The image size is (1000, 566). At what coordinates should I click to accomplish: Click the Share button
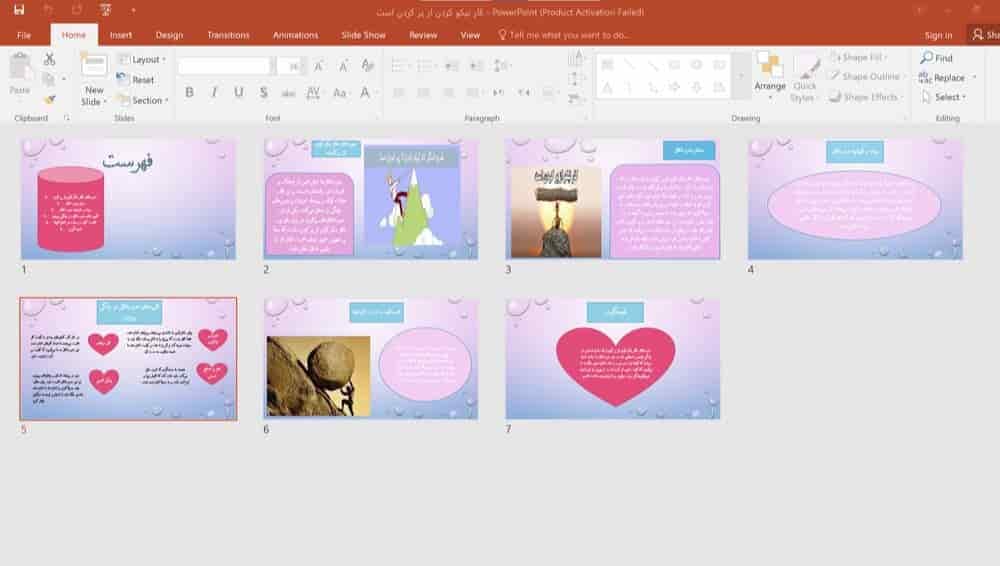(x=984, y=35)
